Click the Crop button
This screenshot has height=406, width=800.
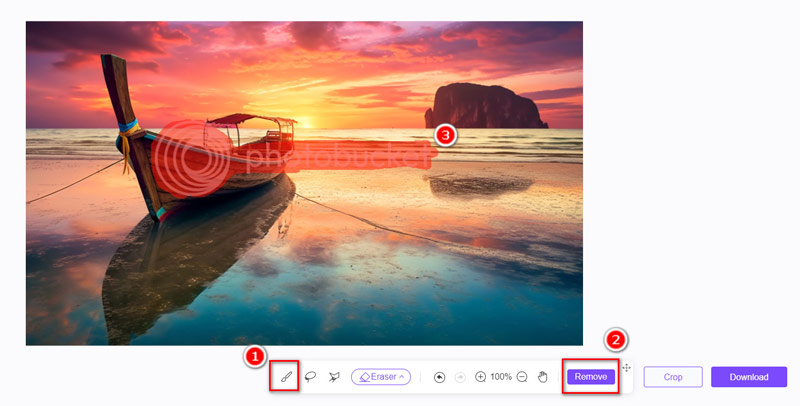673,377
